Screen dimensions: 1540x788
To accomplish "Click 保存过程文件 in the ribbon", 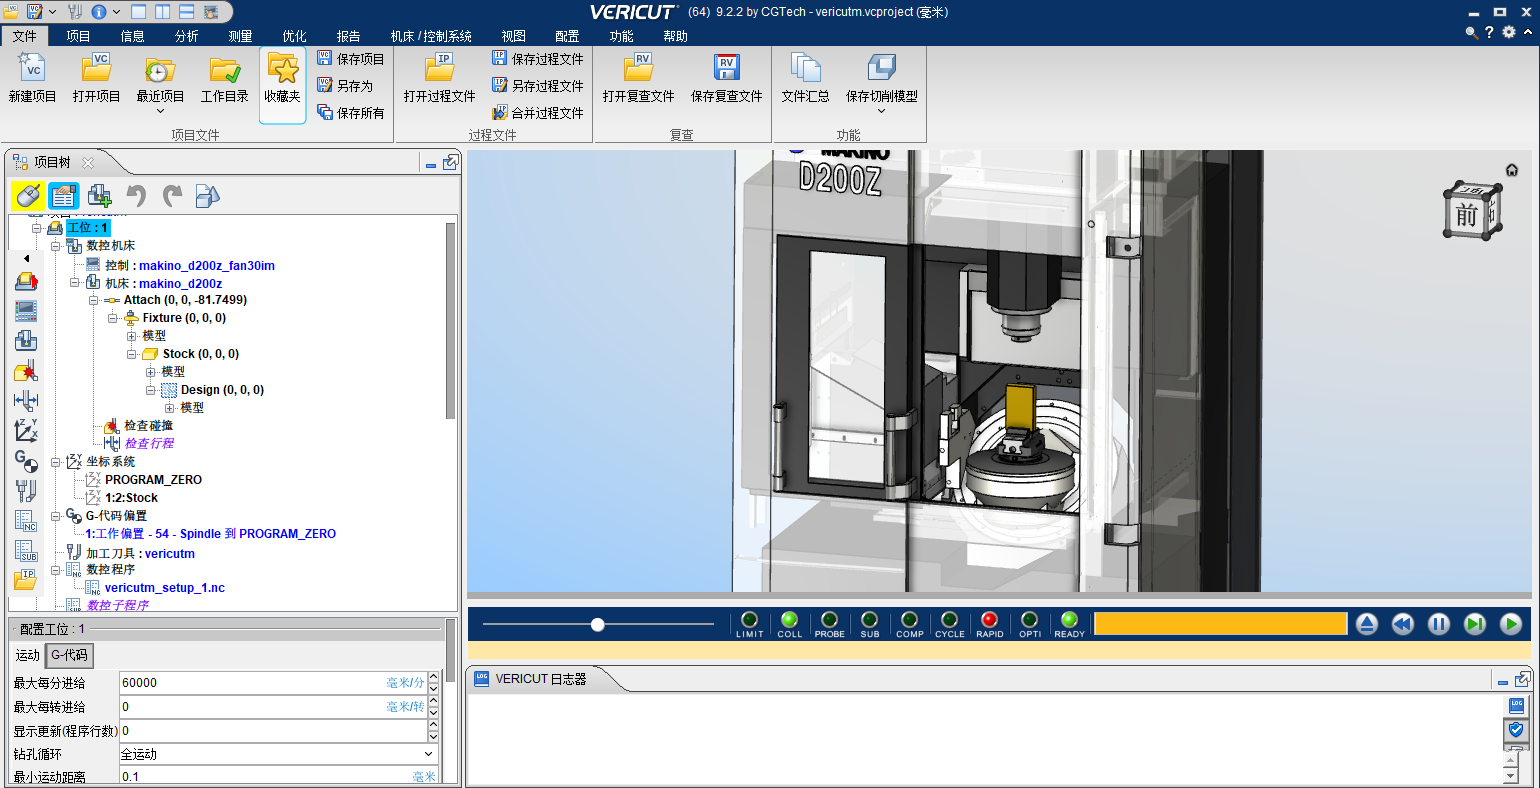I will pyautogui.click(x=538, y=59).
